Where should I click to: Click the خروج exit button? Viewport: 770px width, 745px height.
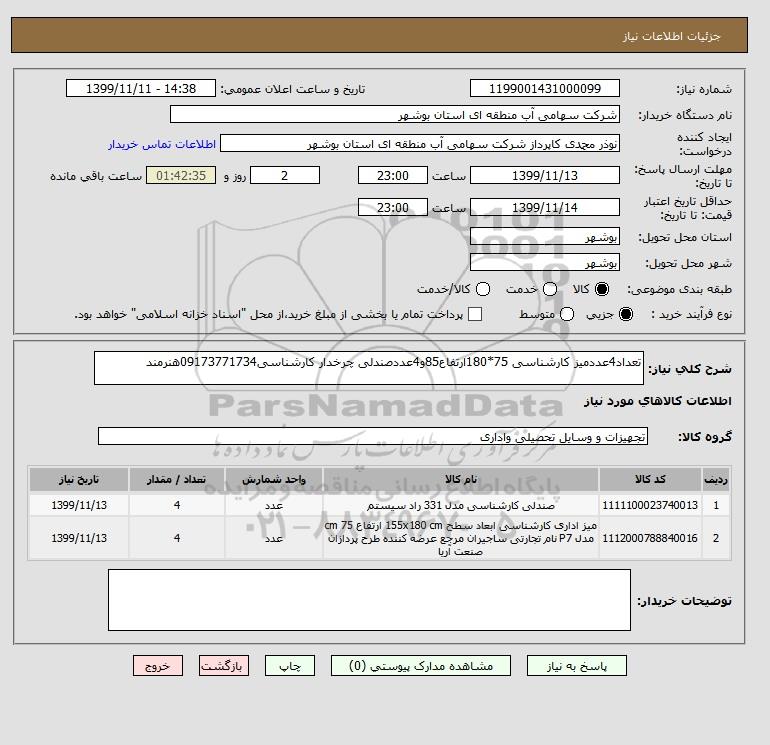[158, 666]
